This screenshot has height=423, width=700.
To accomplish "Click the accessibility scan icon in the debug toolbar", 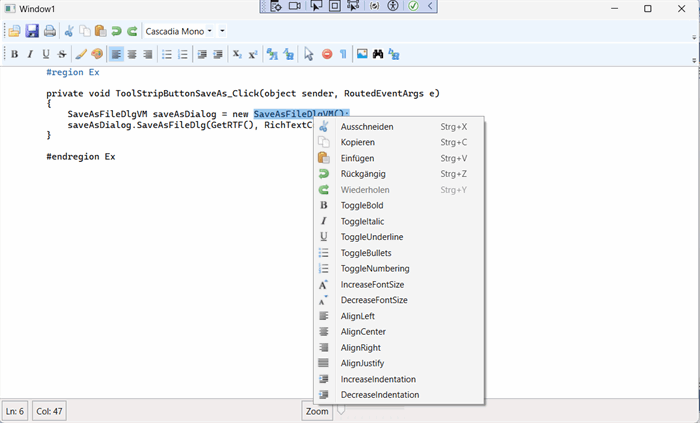I will pyautogui.click(x=393, y=6).
